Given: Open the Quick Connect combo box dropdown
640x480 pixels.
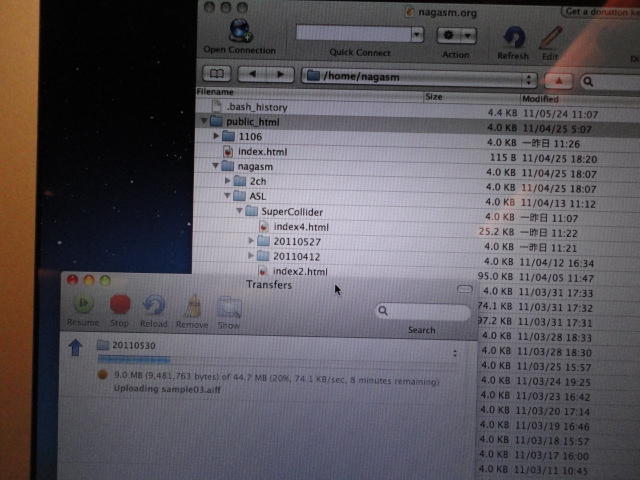Looking at the screenshot, I should 417,34.
